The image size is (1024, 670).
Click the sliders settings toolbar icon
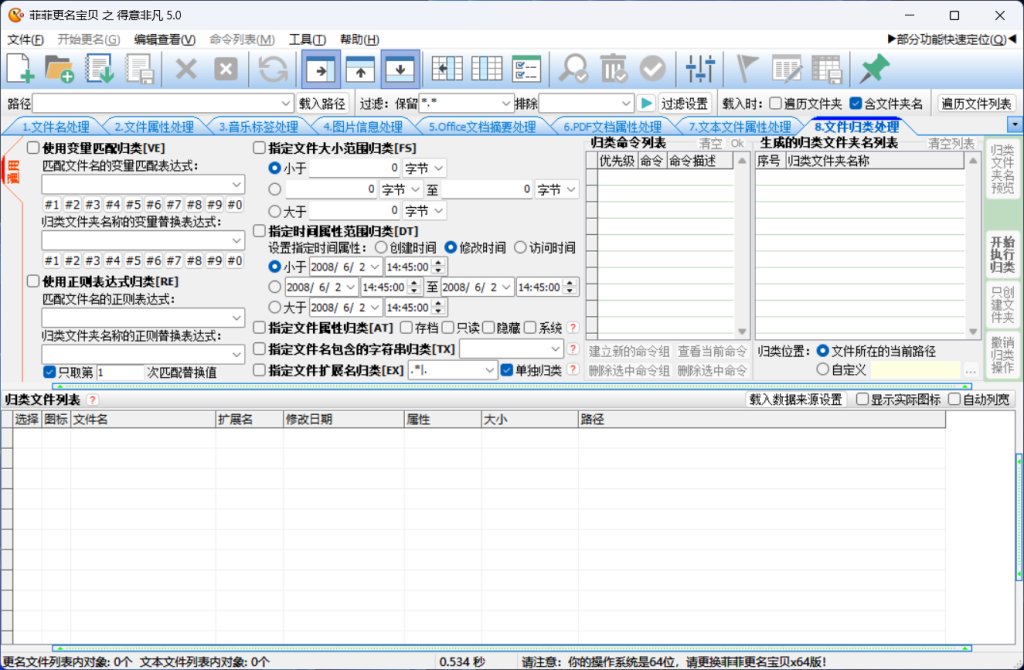coord(700,68)
